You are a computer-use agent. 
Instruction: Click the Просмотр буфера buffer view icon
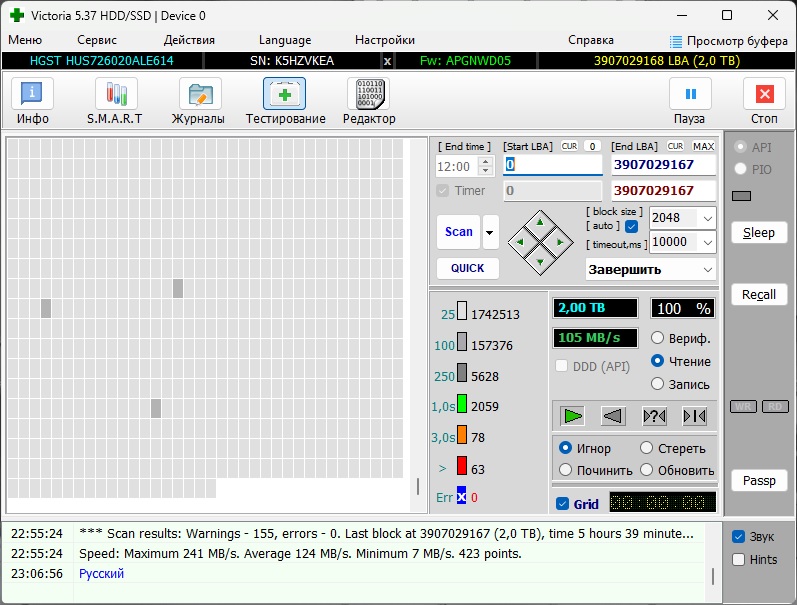pos(676,42)
